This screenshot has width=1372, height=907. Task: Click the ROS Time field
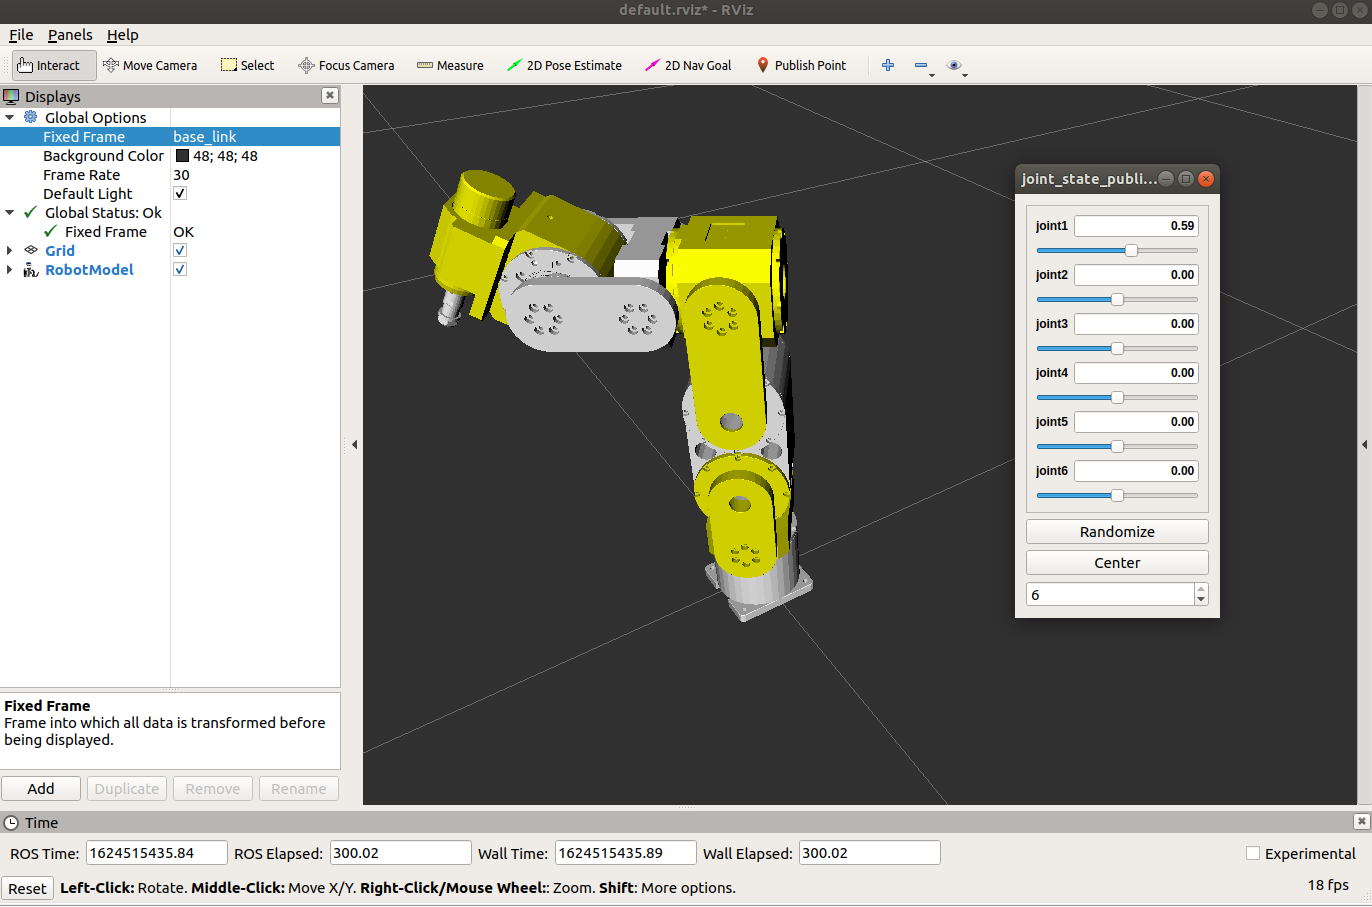[157, 853]
